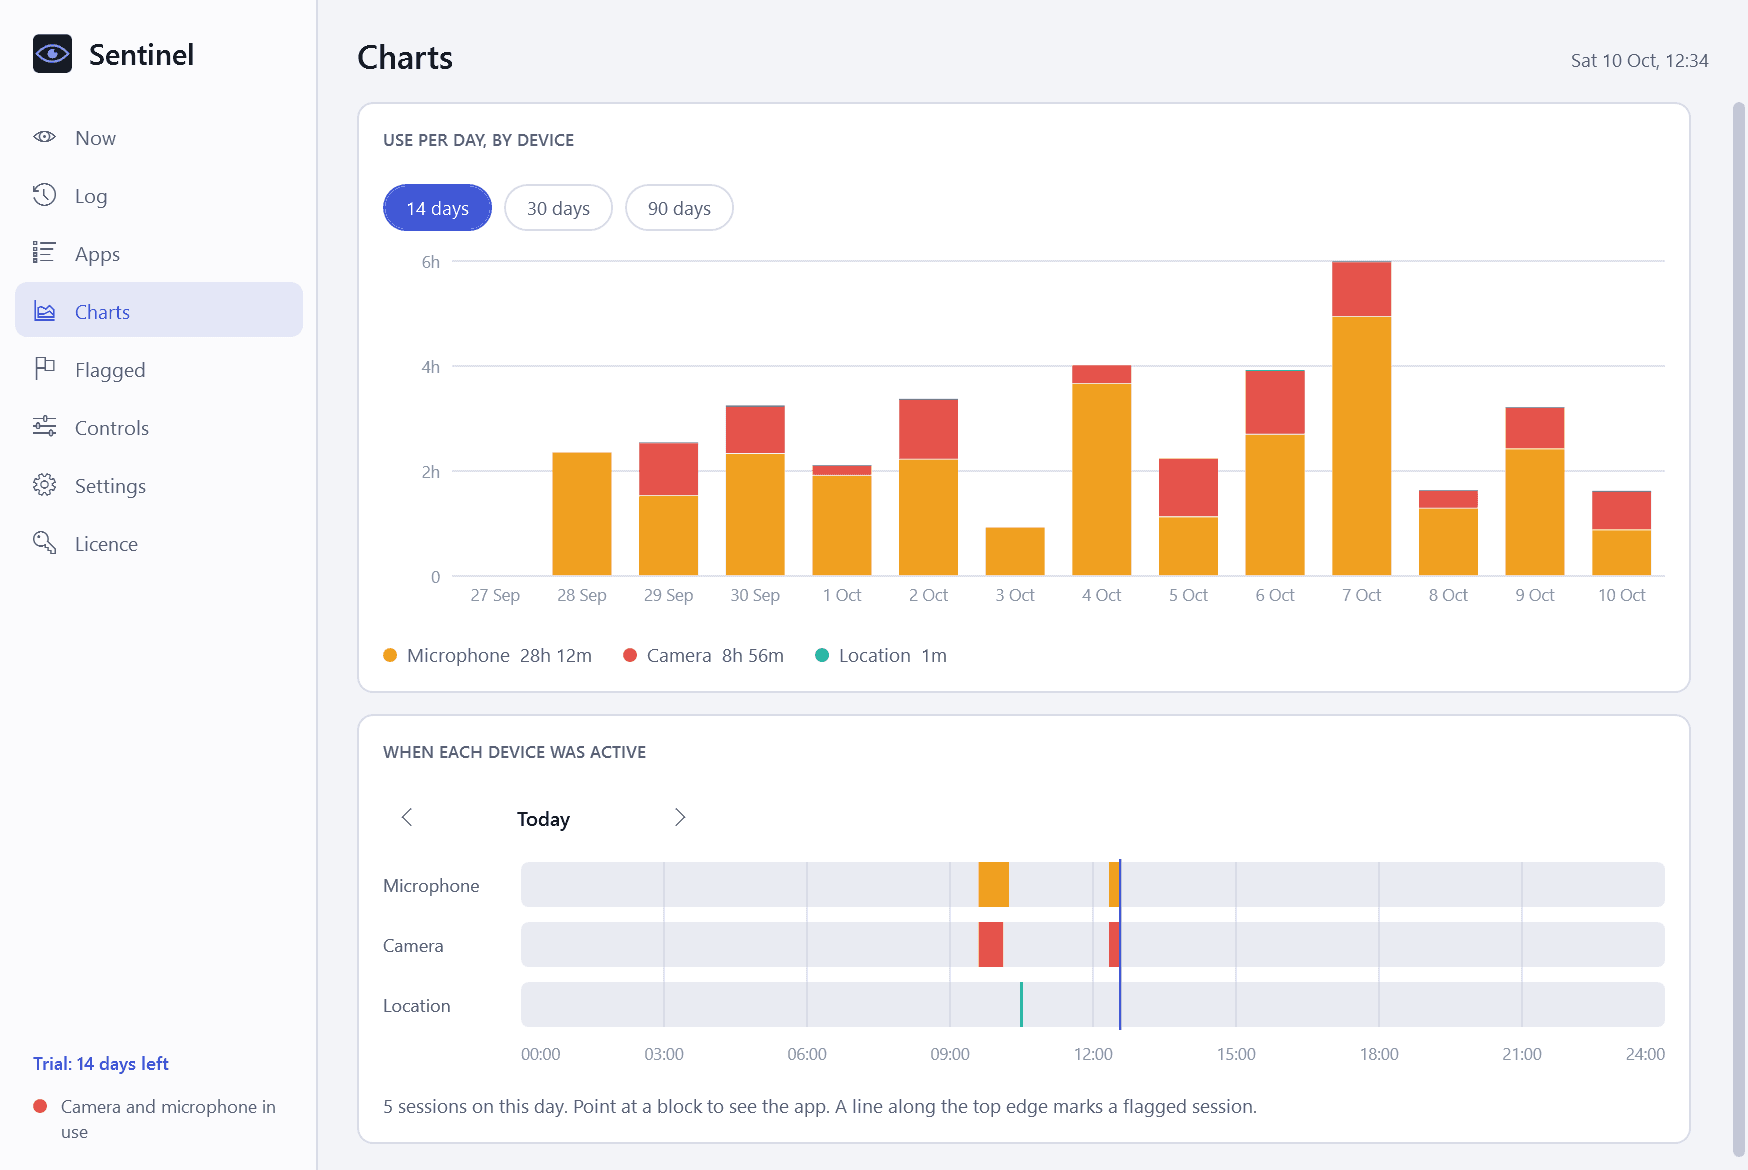Click the Licence key icon
The height and width of the screenshot is (1170, 1748).
point(44,542)
